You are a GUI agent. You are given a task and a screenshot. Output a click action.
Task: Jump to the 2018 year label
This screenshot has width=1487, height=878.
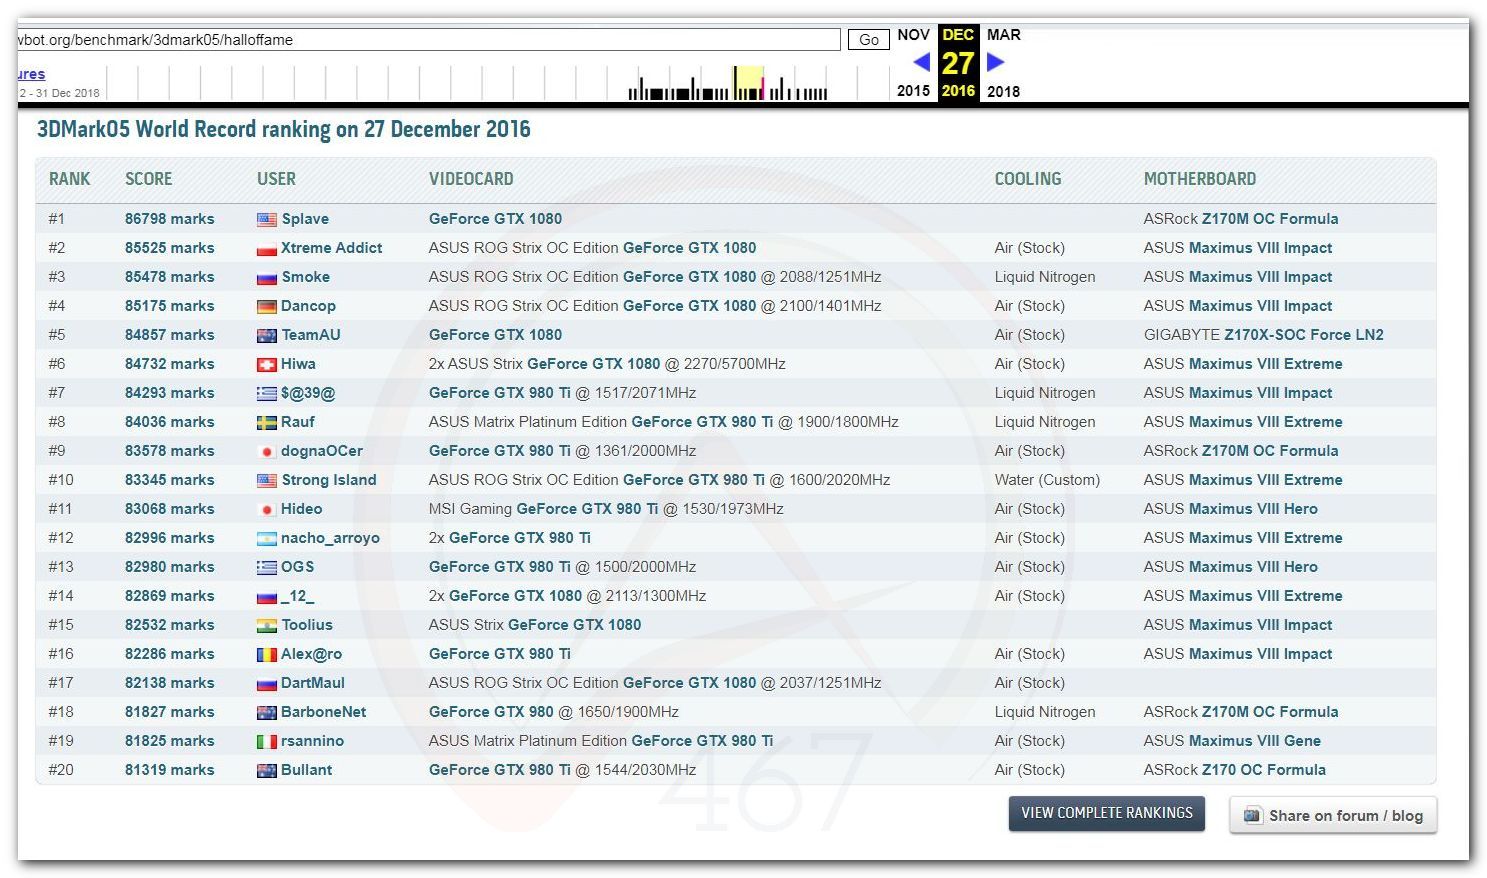1003,91
